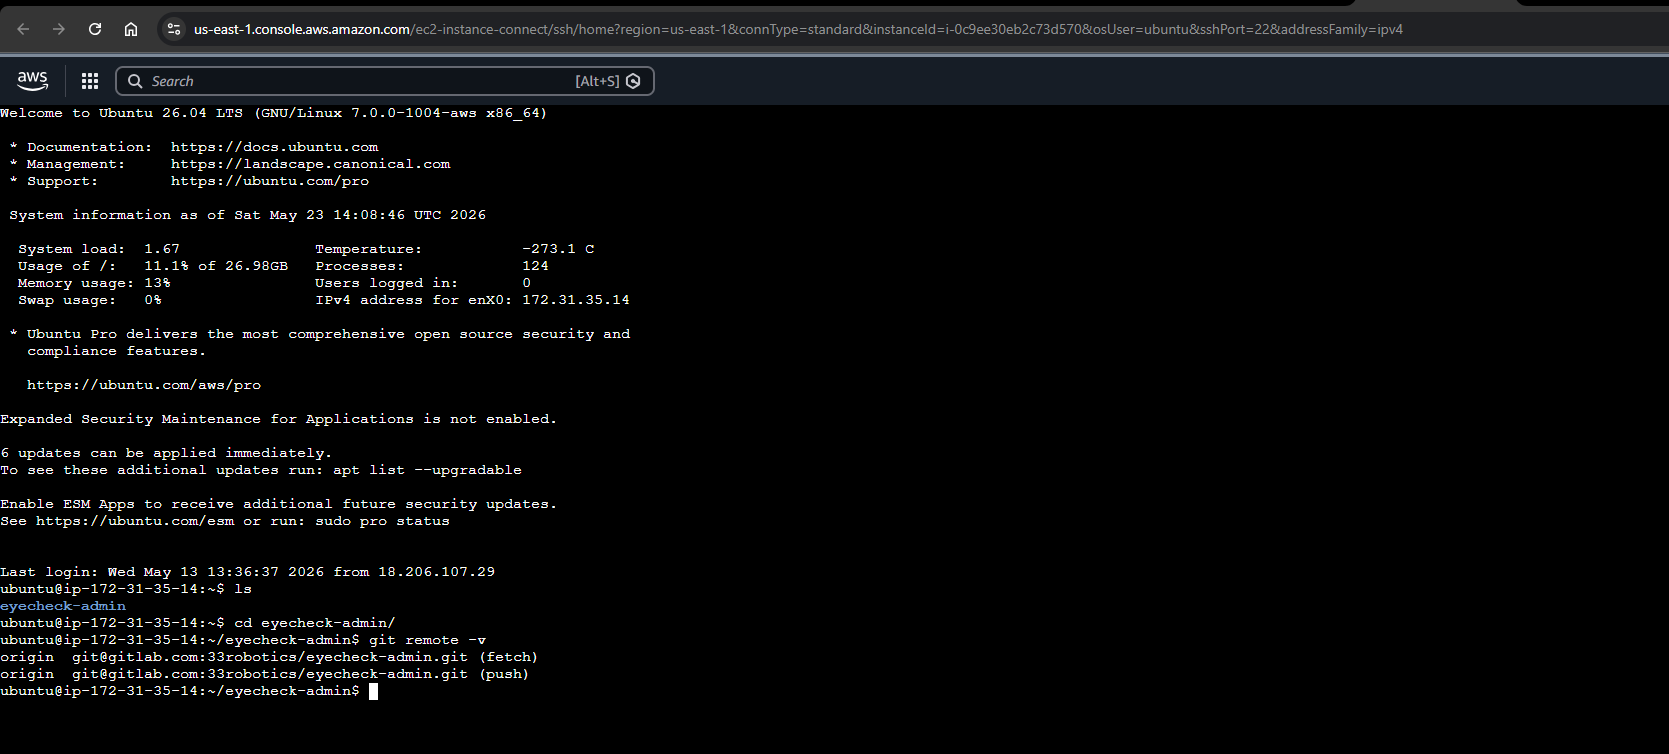This screenshot has width=1669, height=754.
Task: Open the AWS services grid menu
Action: click(x=90, y=81)
